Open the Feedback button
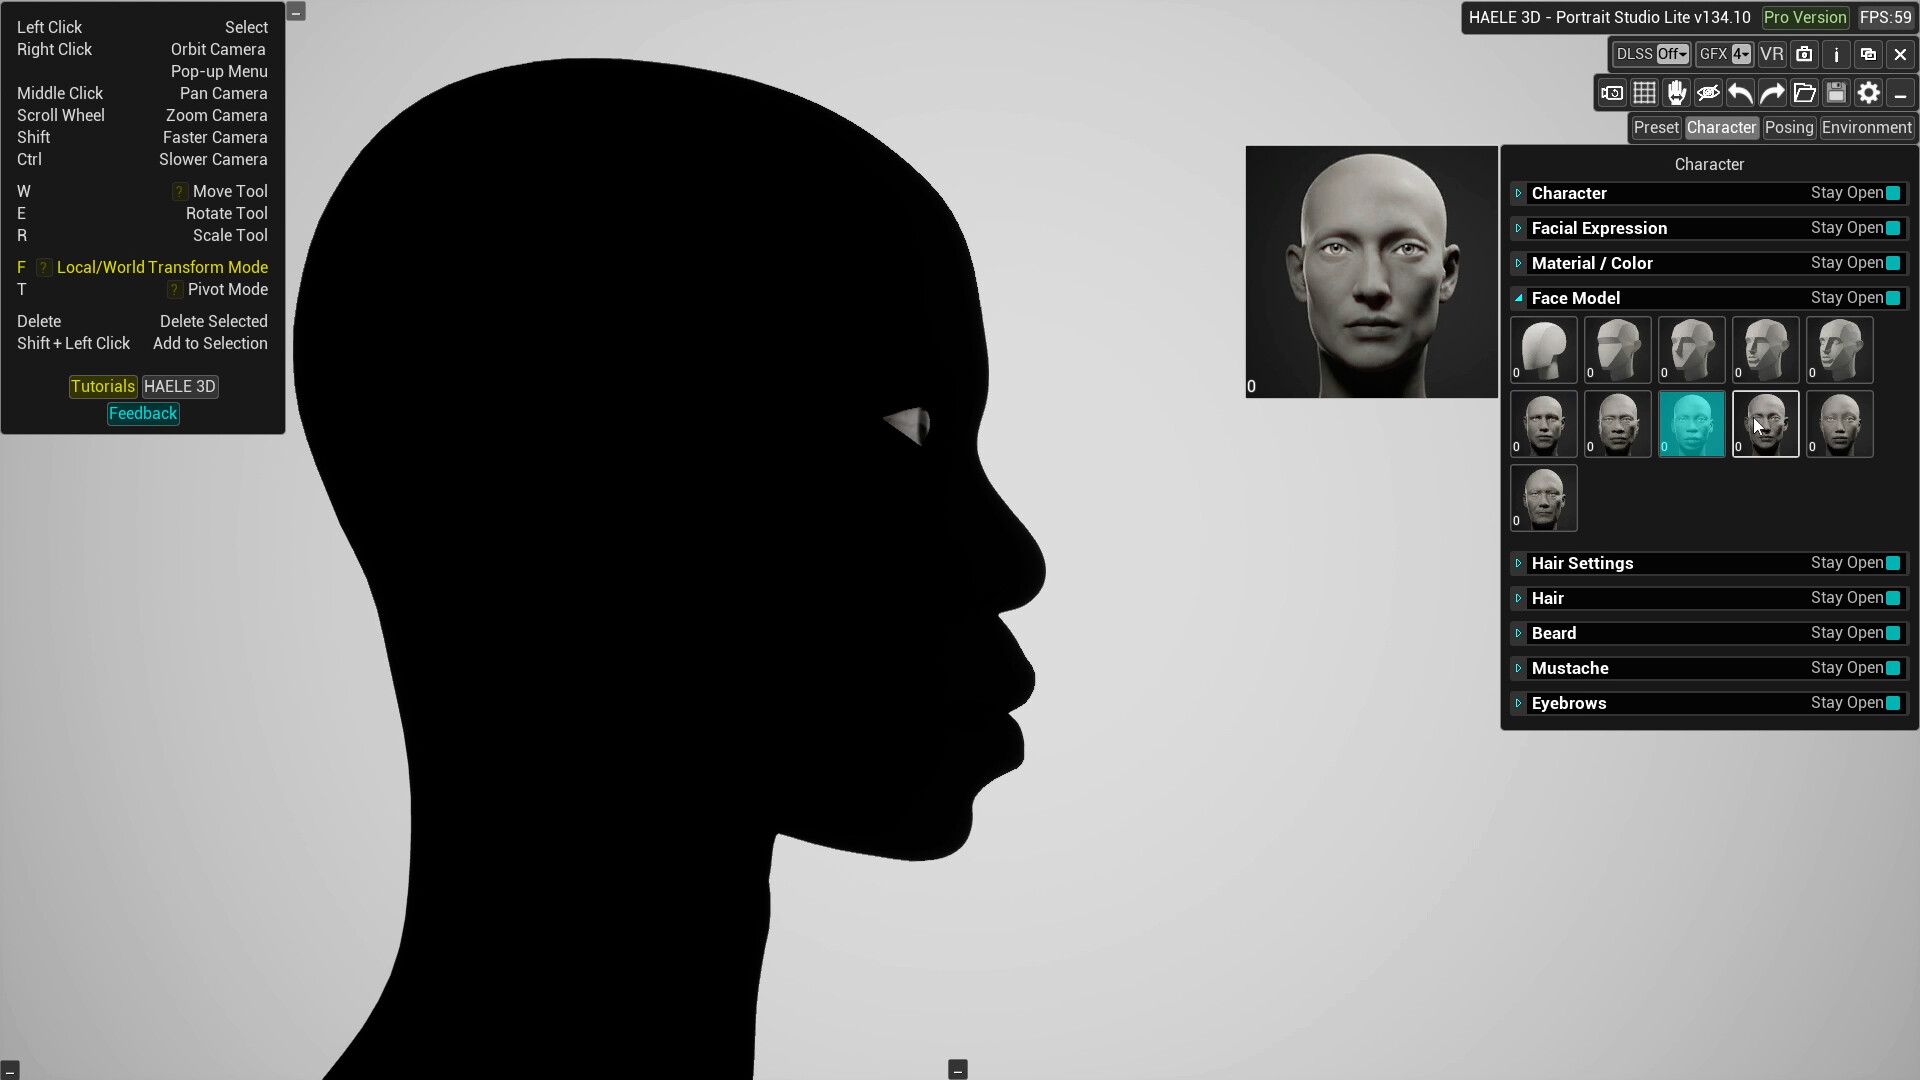Screen dimensions: 1920x1080 pos(143,413)
